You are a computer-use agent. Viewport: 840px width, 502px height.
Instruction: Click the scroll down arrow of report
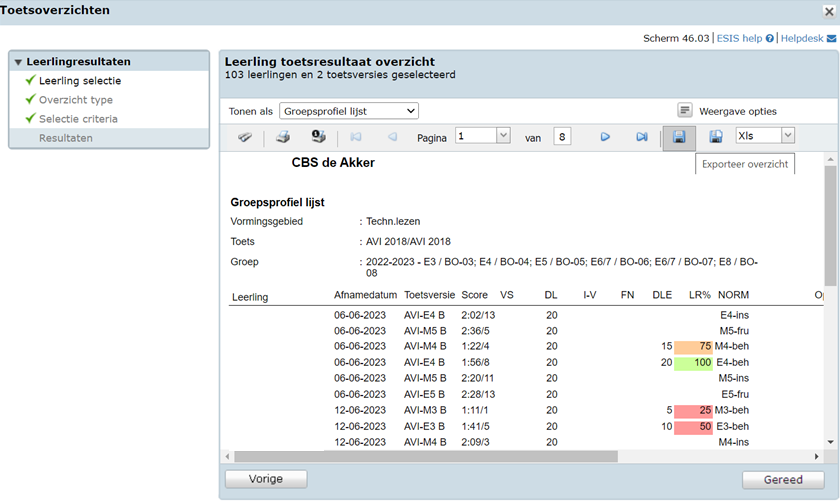(830, 443)
